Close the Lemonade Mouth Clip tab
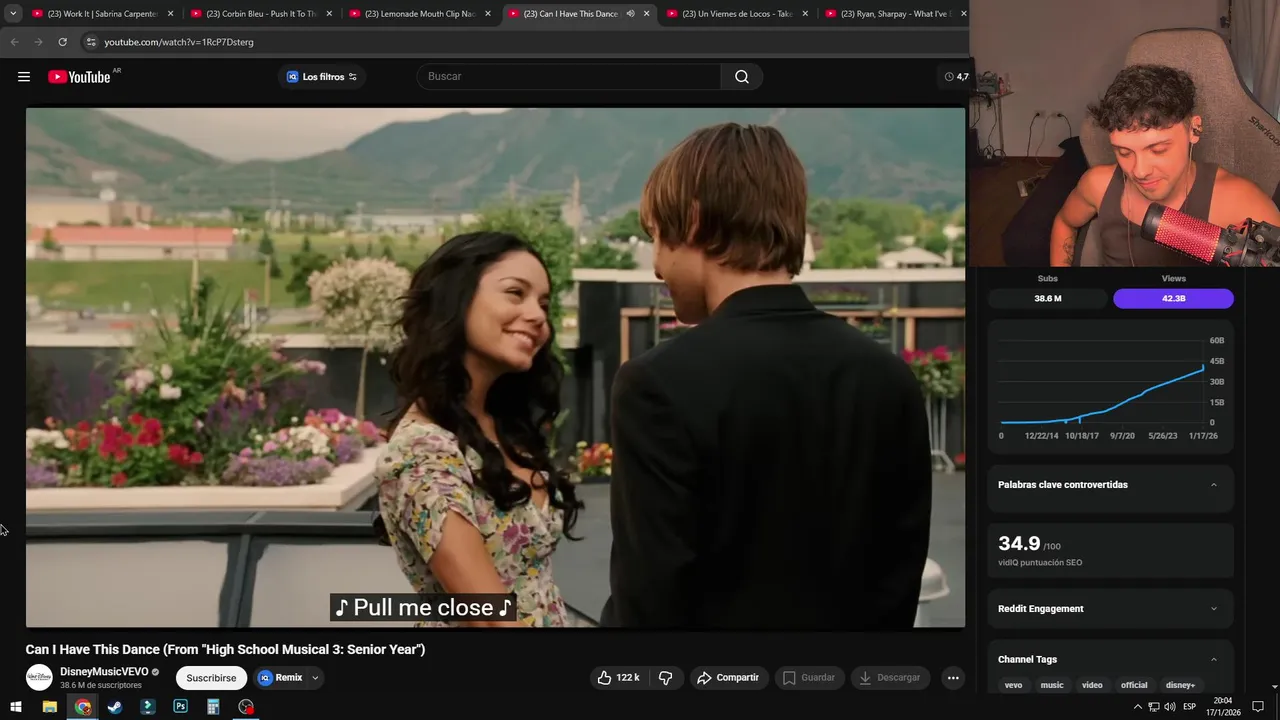Screen dimensions: 1280x720 coord(488,14)
